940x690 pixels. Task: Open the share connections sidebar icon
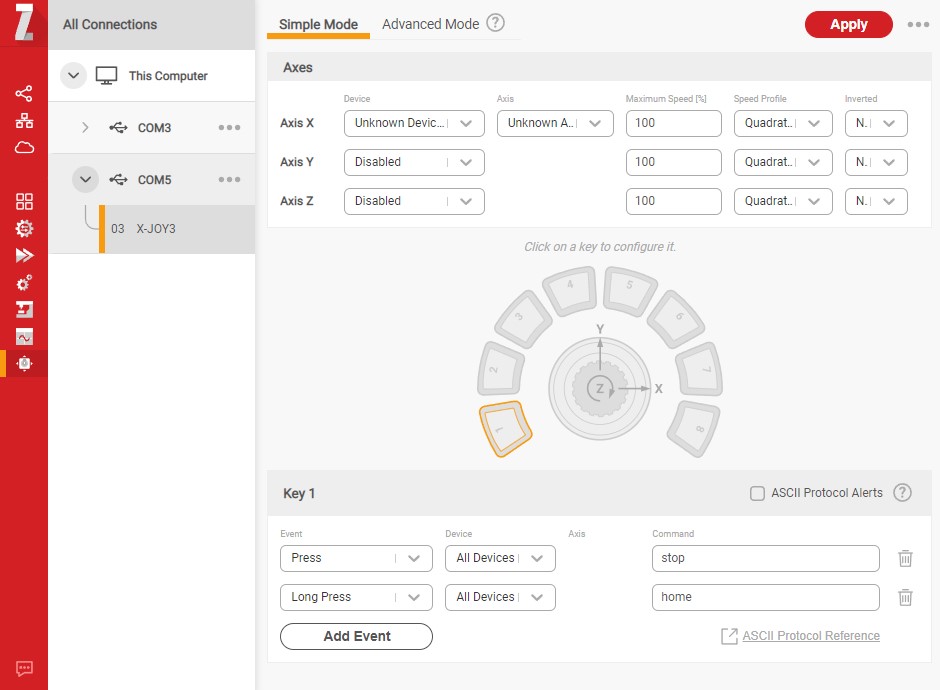(24, 94)
